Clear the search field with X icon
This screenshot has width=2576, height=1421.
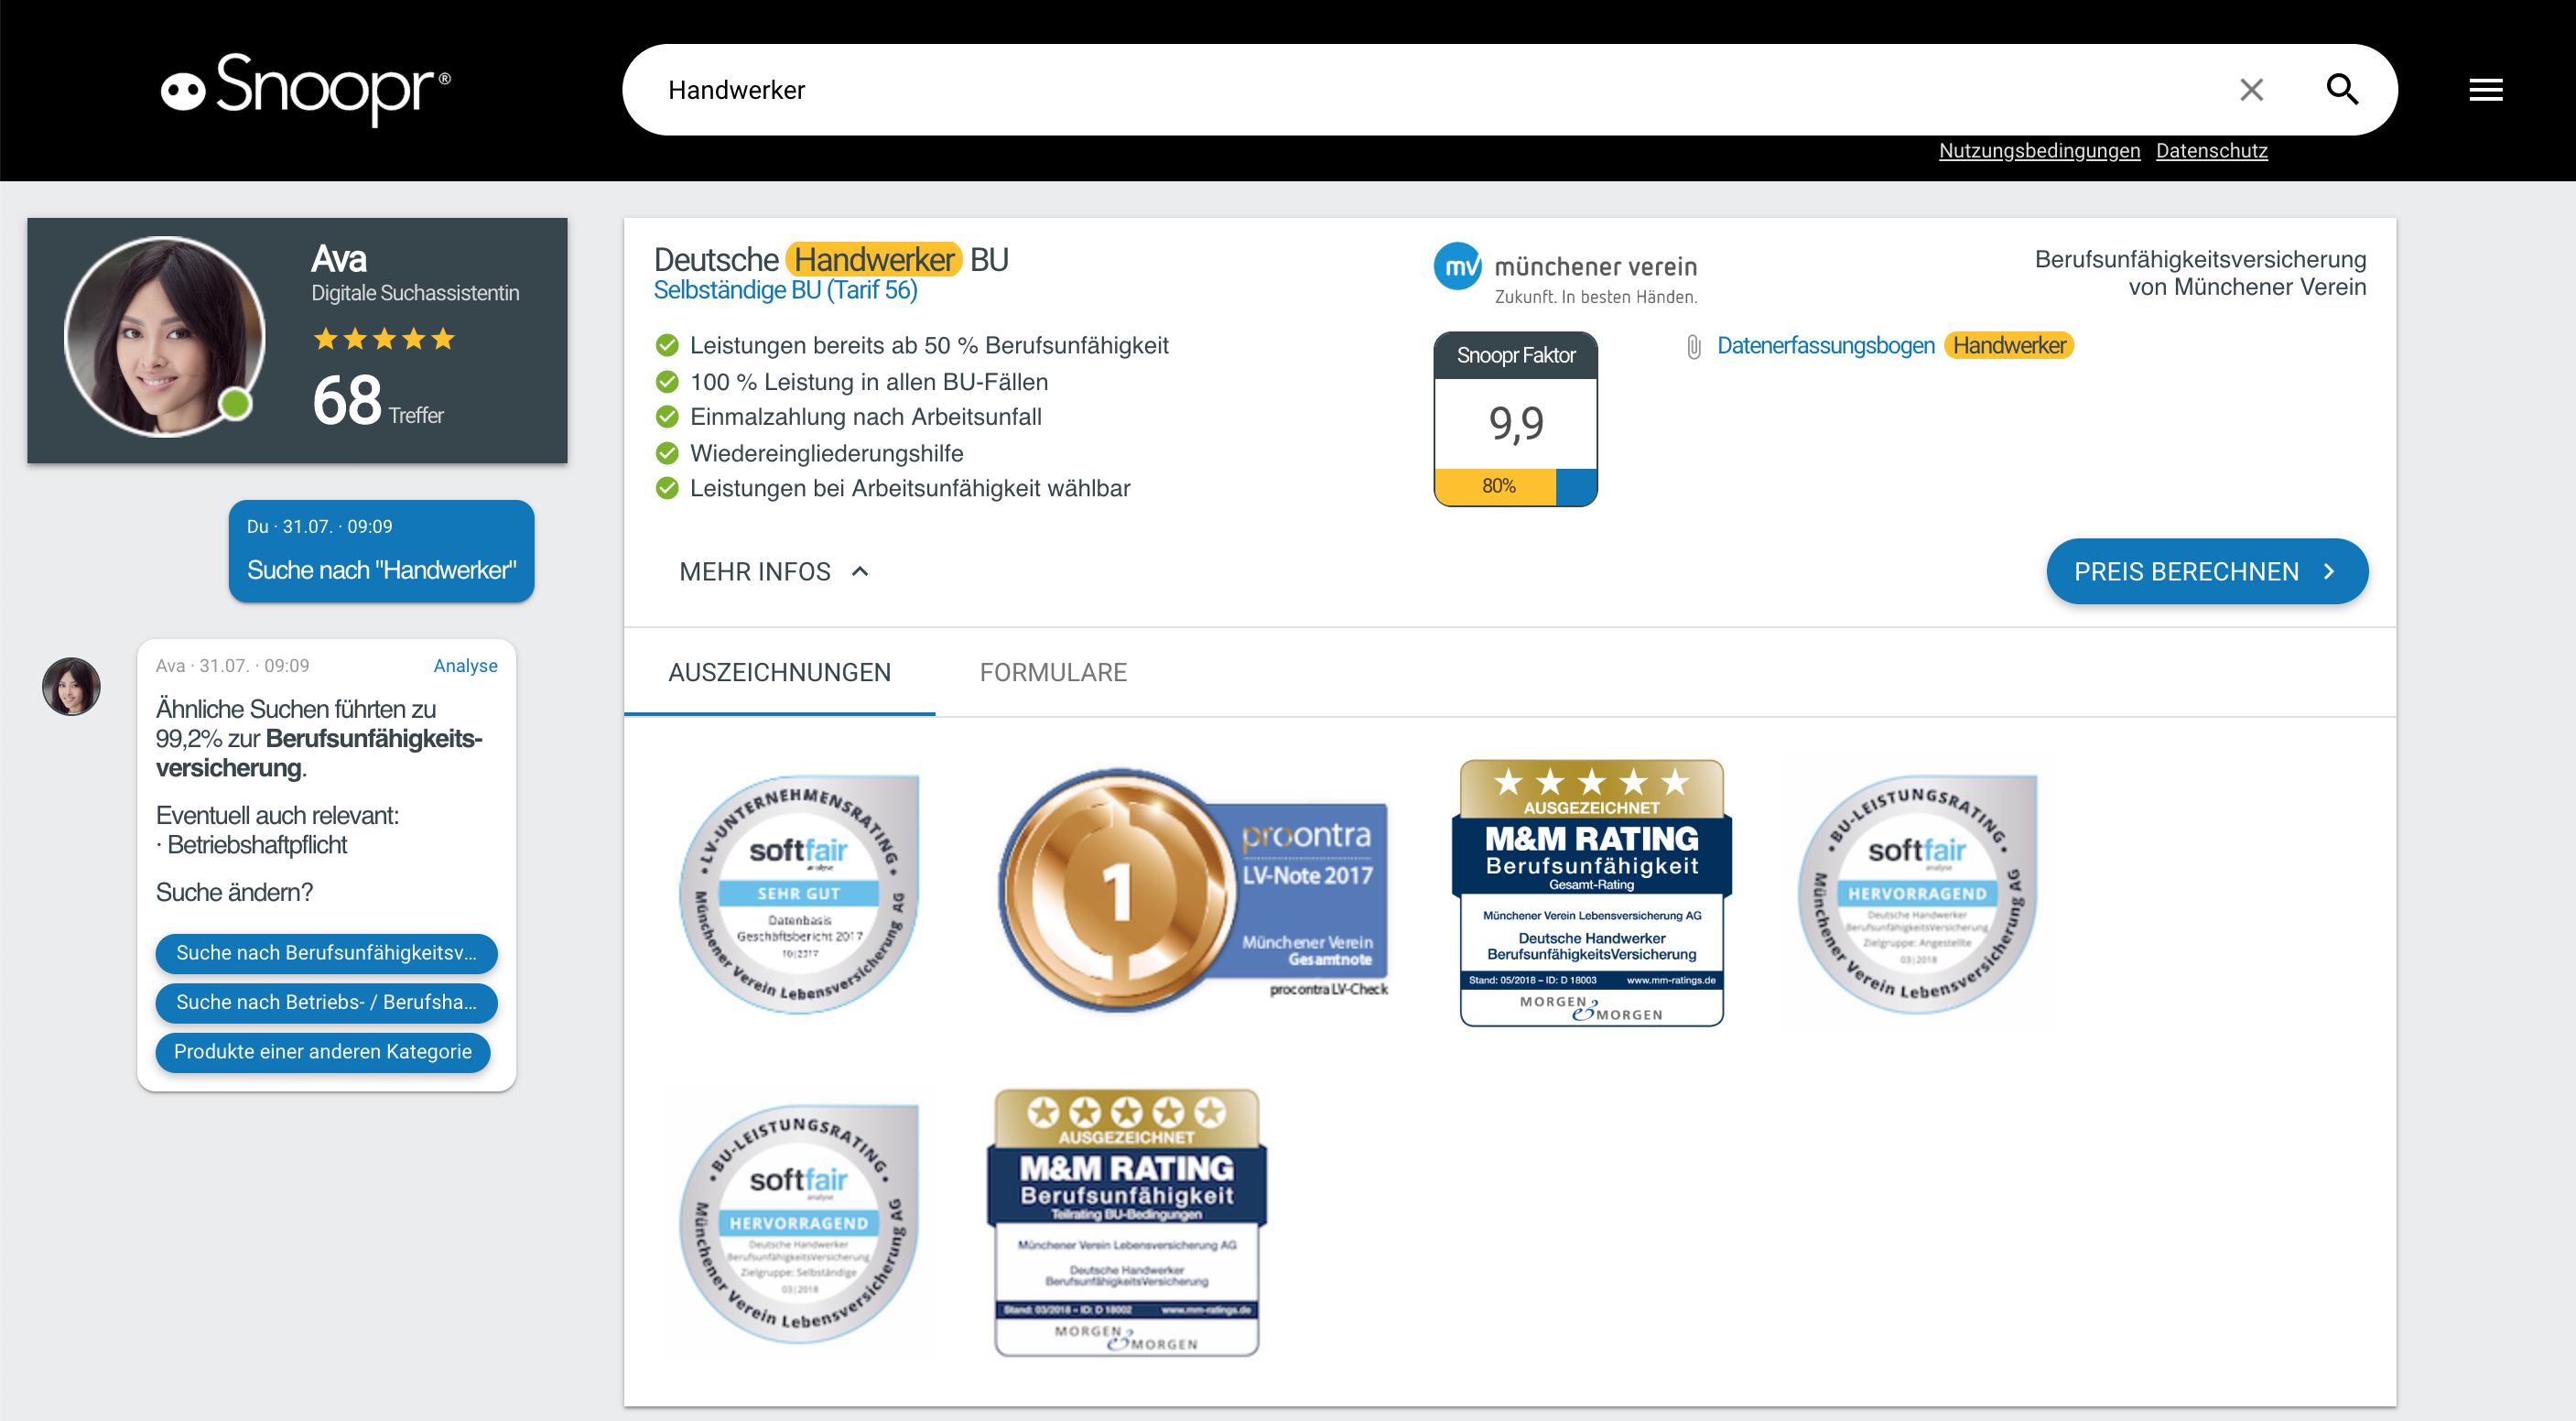click(2251, 90)
